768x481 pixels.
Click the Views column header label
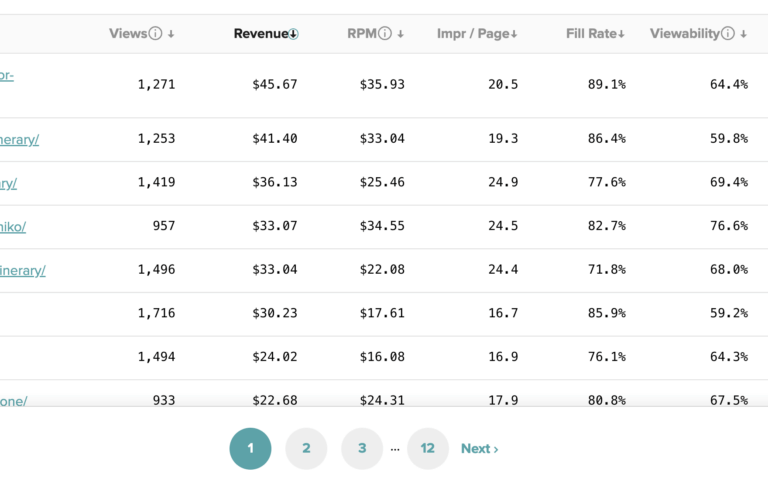point(128,33)
